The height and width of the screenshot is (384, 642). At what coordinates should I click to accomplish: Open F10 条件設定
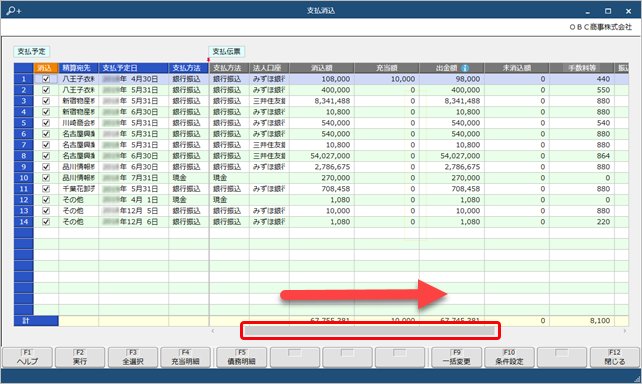(509, 357)
